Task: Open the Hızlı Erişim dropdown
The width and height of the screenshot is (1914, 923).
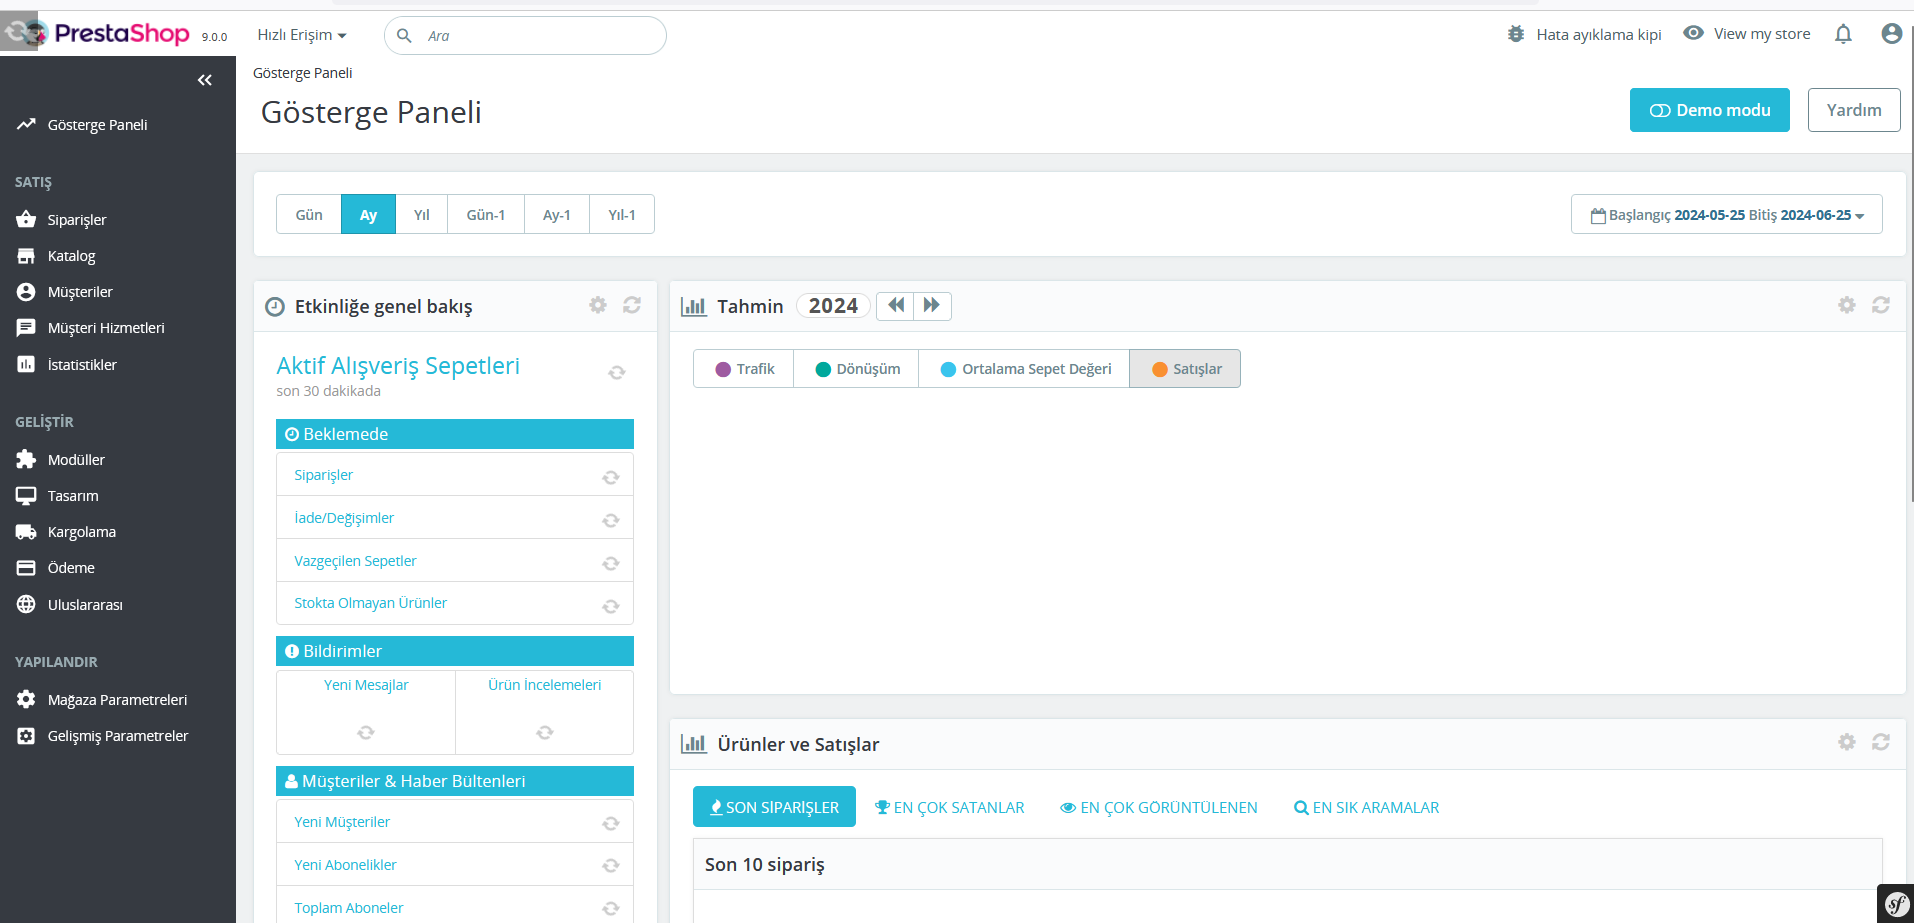Action: 302,35
